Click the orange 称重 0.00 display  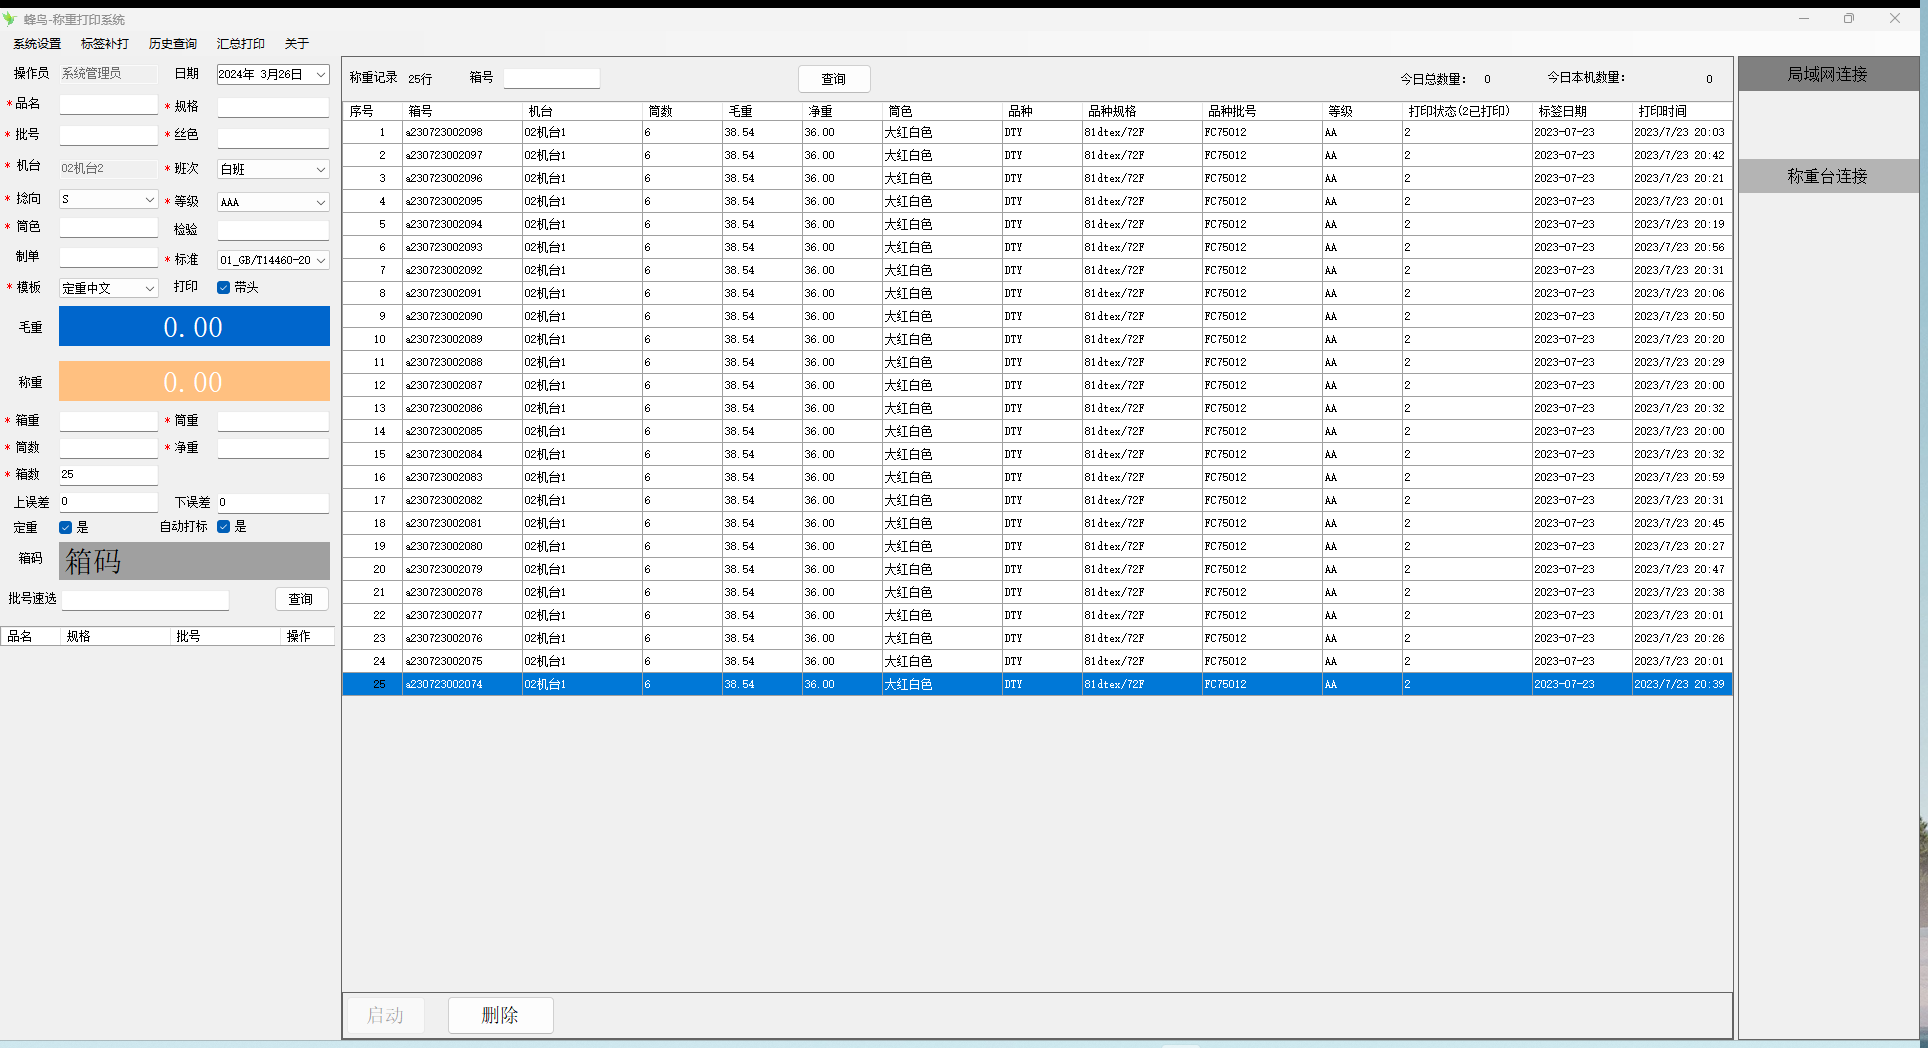click(194, 381)
